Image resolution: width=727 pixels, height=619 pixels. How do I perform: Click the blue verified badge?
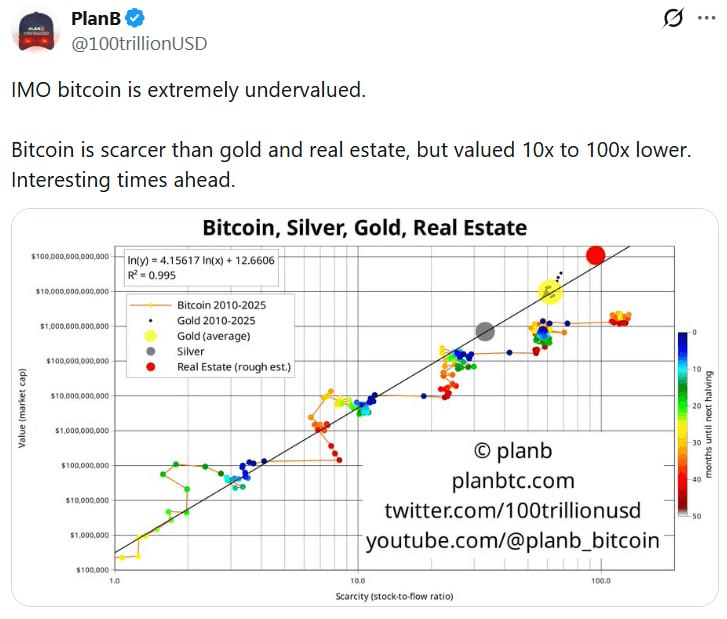point(135,19)
